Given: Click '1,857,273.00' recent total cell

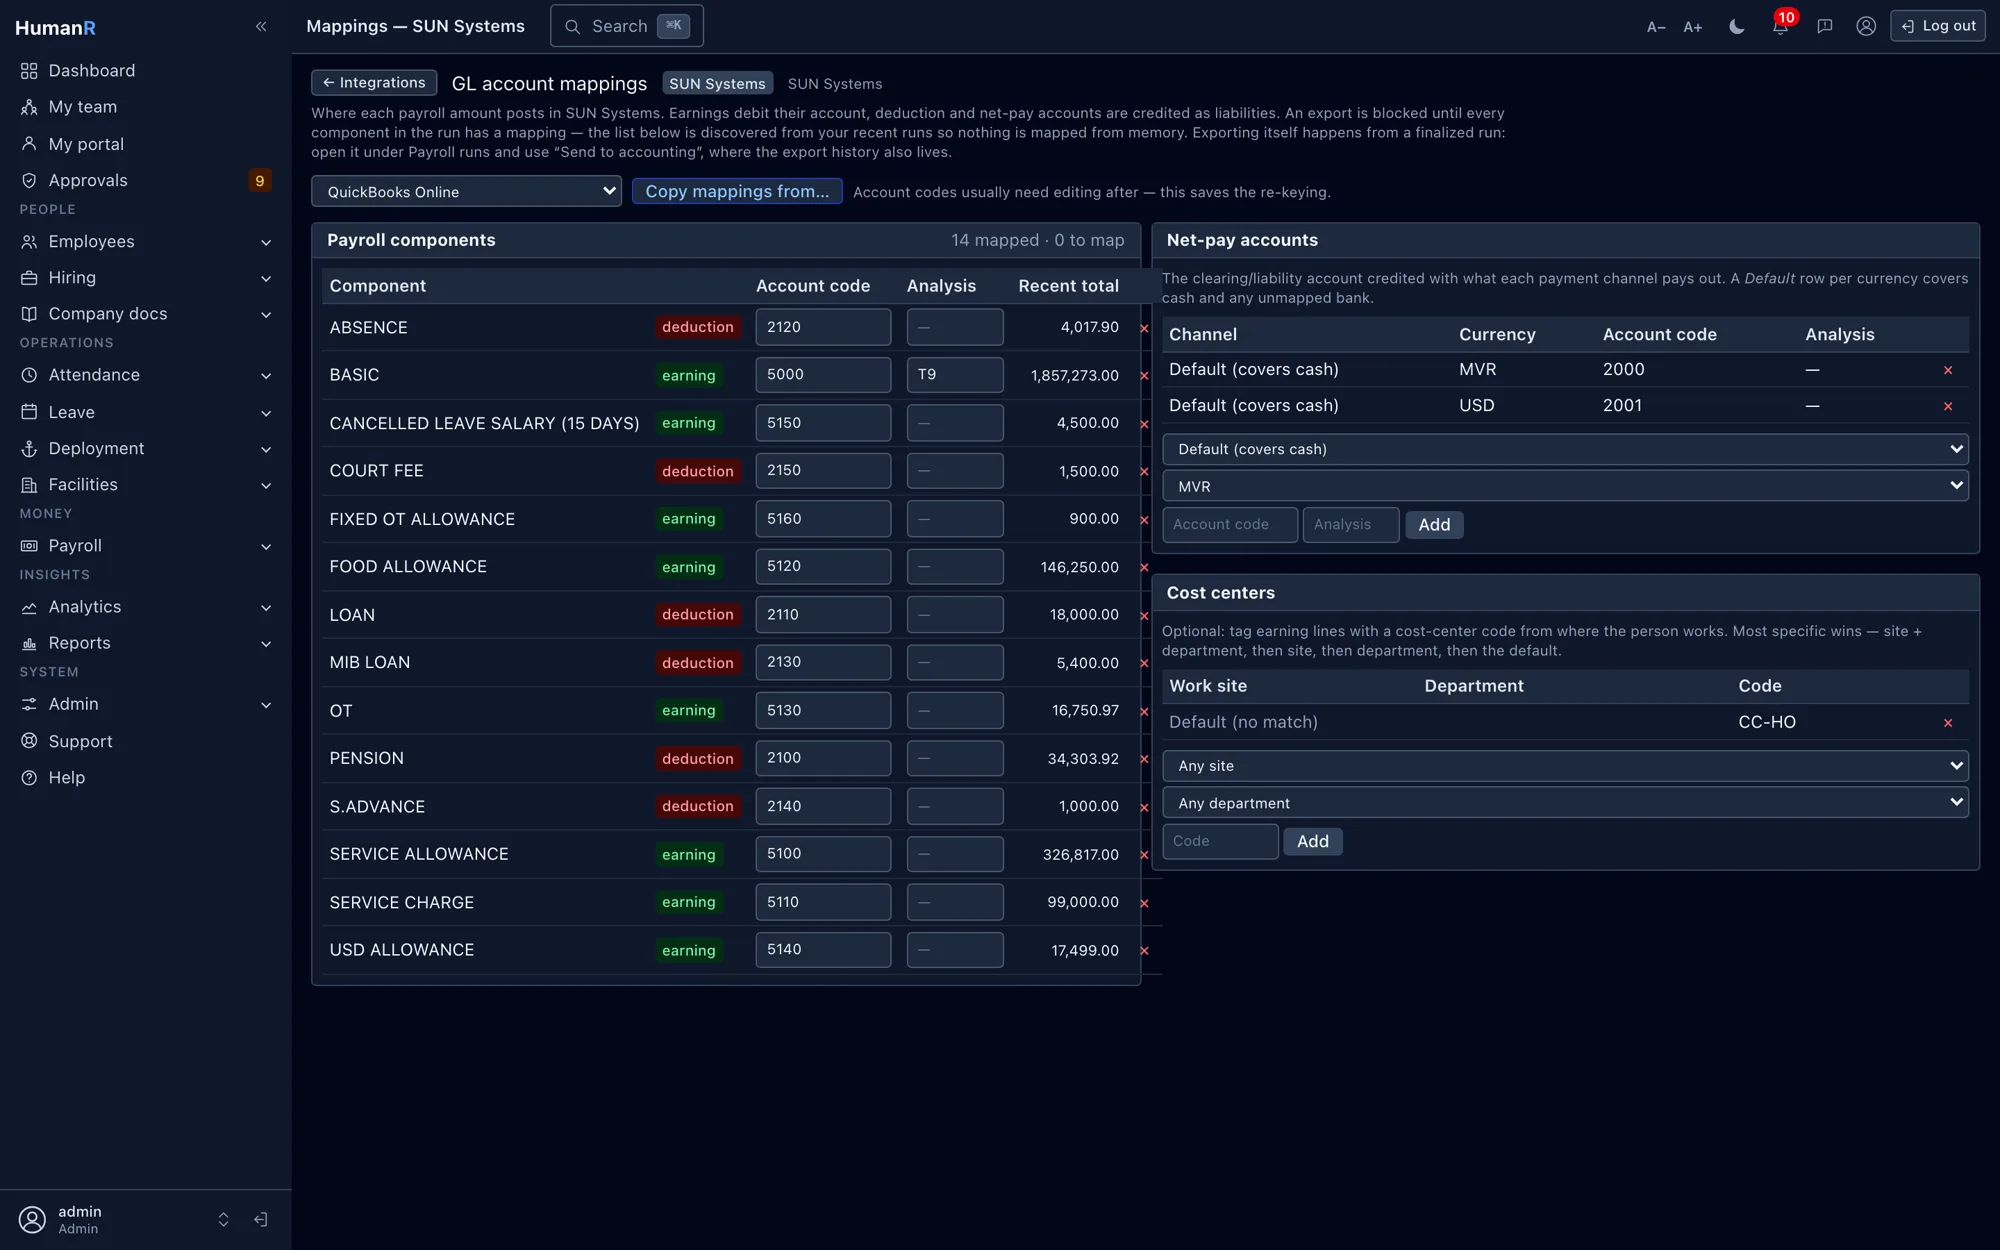Looking at the screenshot, I should coord(1074,376).
